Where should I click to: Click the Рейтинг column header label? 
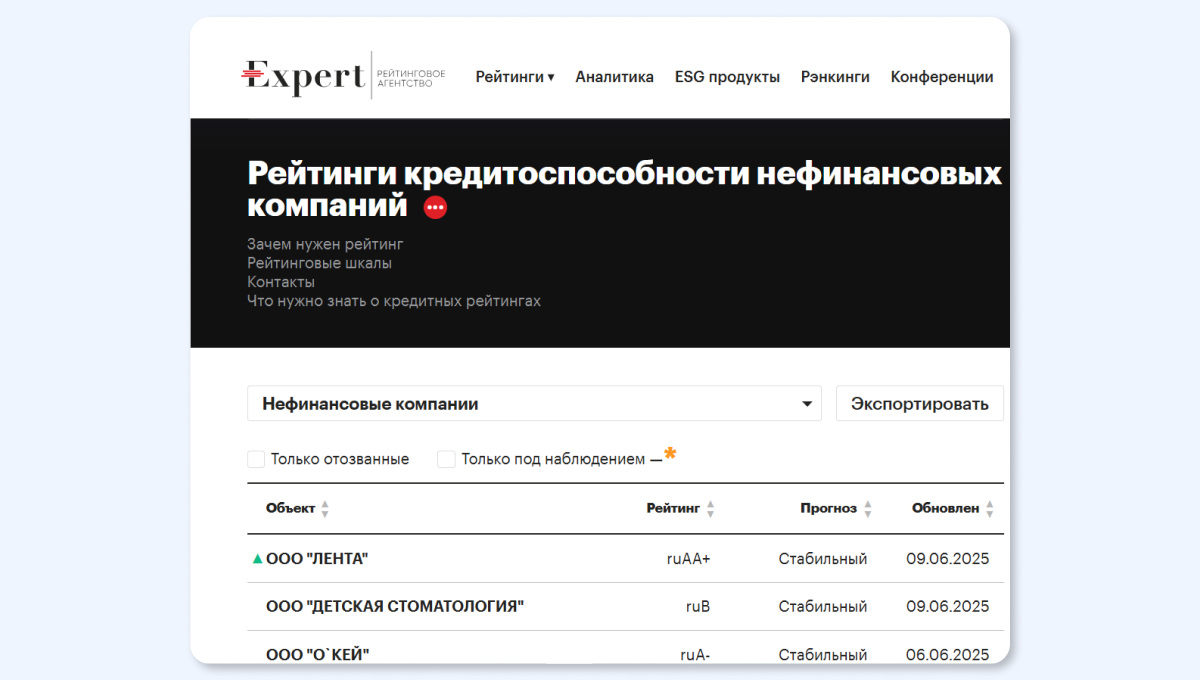point(673,509)
